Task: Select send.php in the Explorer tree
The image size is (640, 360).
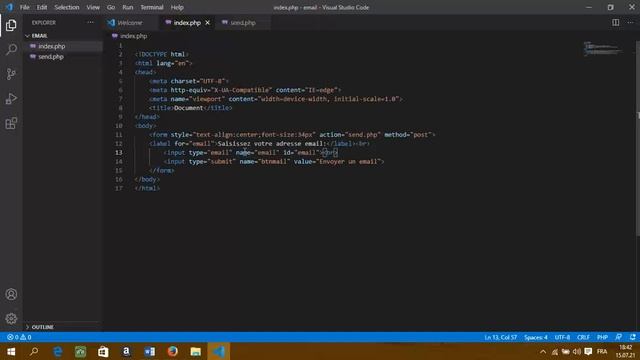Action: 51,57
